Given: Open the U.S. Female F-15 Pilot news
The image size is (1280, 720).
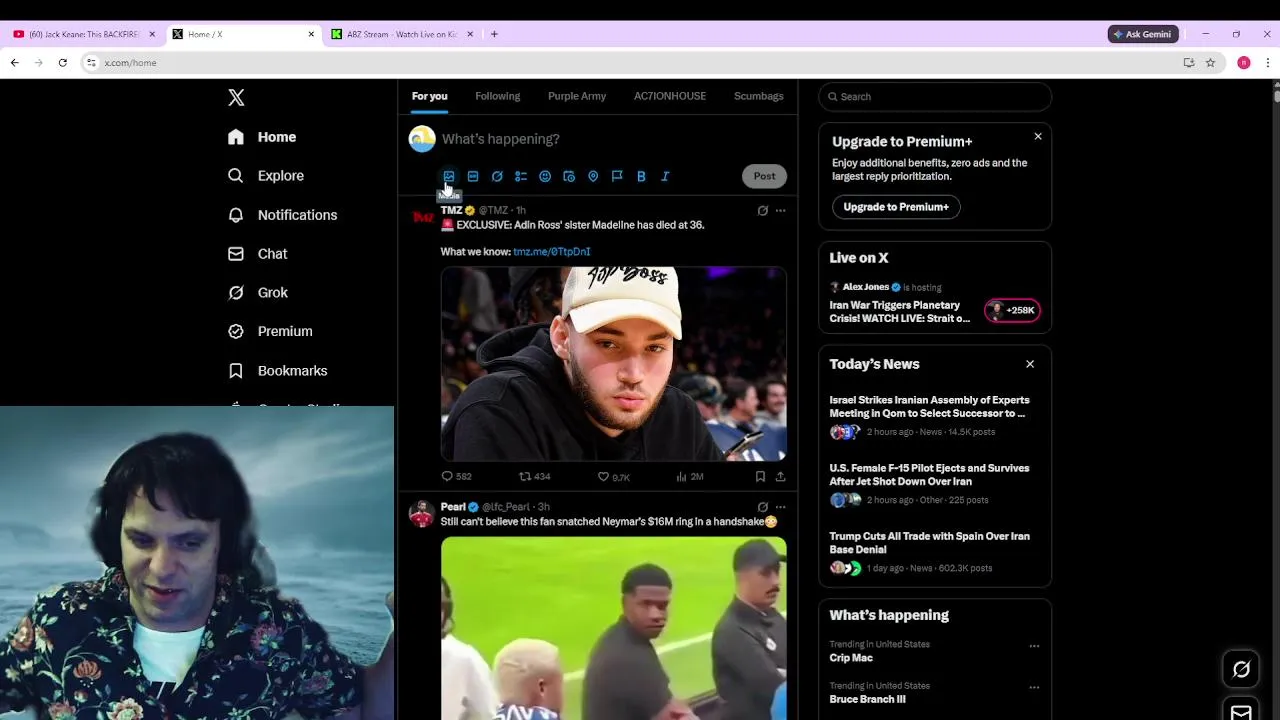Looking at the screenshot, I should point(935,484).
